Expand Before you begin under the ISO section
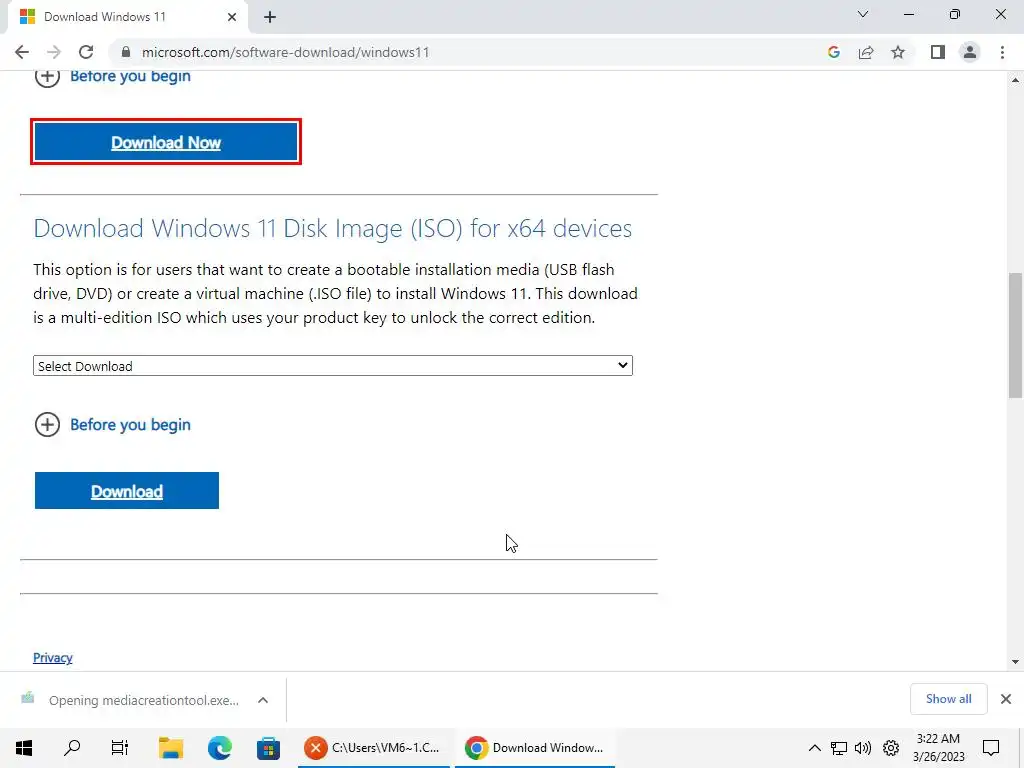Image resolution: width=1024 pixels, height=768 pixels. (112, 424)
